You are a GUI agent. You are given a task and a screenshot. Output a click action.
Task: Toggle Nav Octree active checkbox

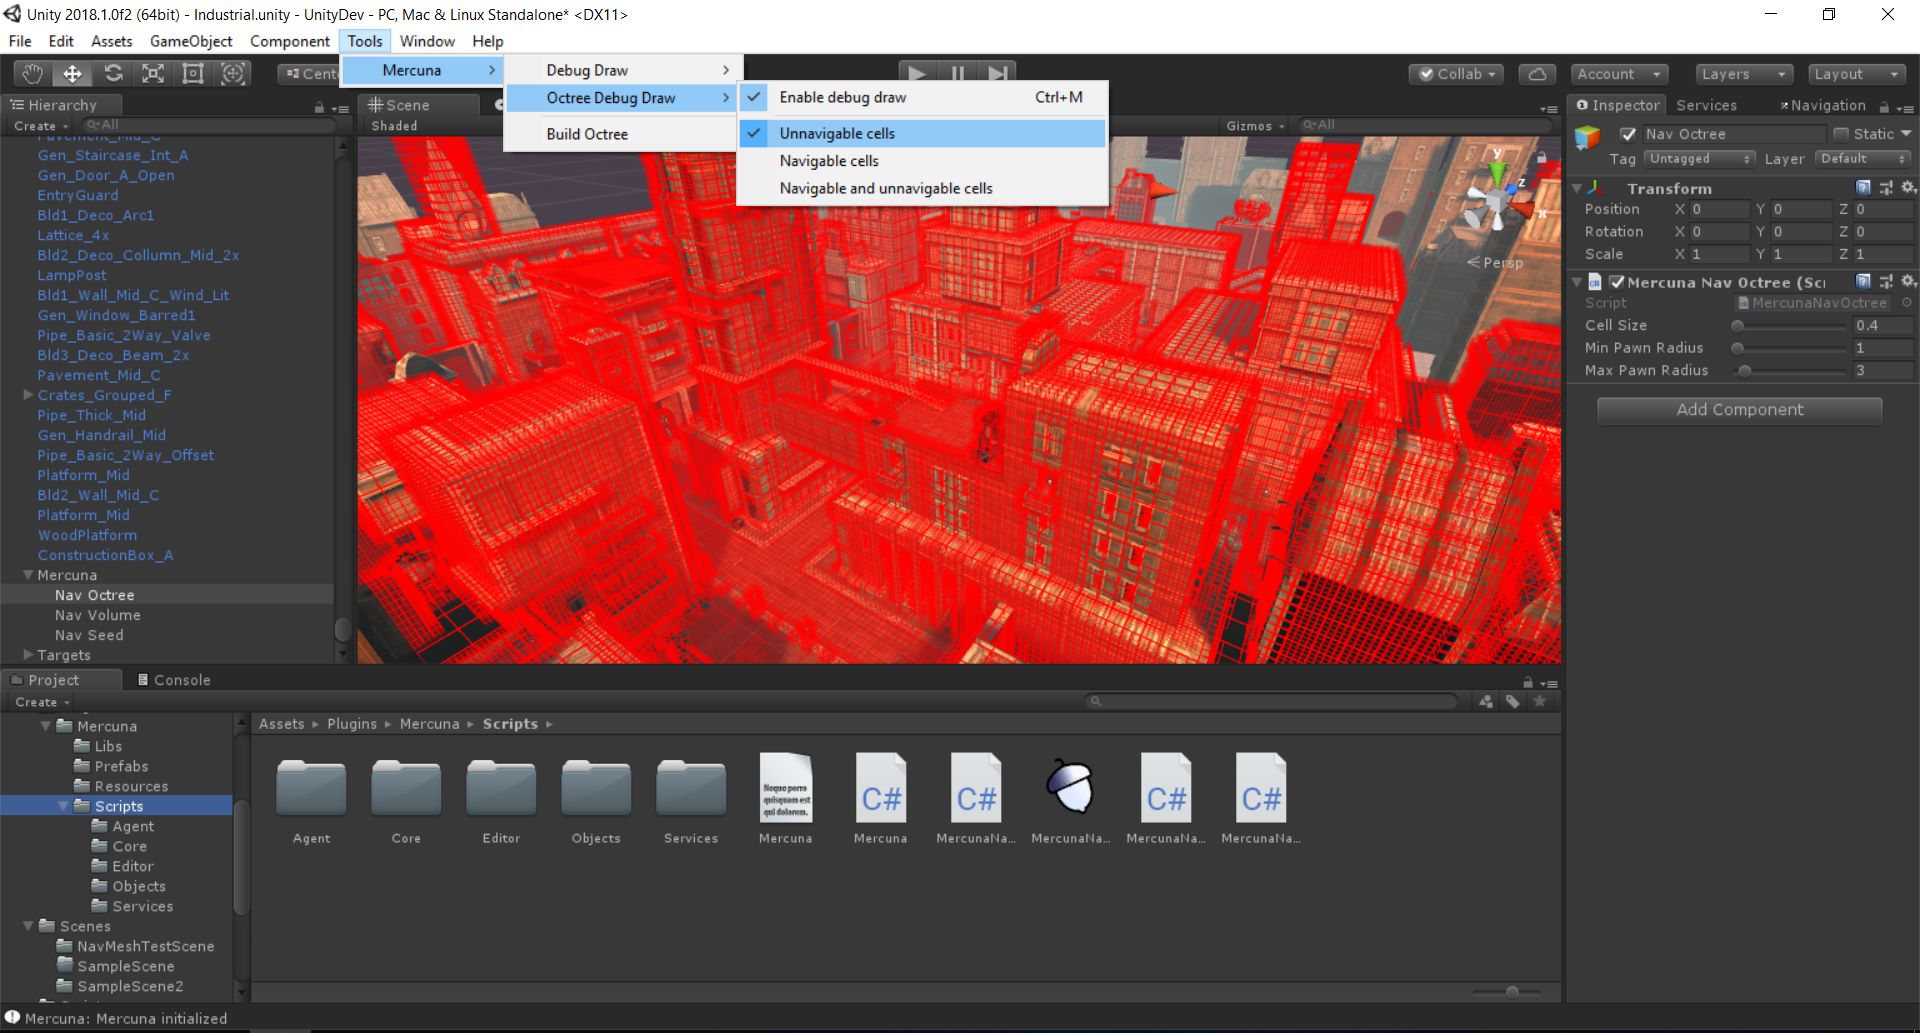click(1628, 134)
